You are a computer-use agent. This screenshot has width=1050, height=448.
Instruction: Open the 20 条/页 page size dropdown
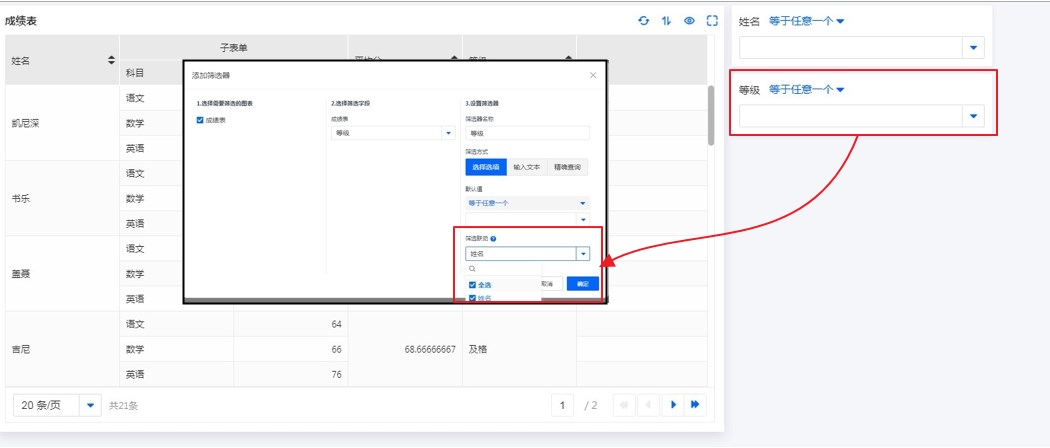91,405
